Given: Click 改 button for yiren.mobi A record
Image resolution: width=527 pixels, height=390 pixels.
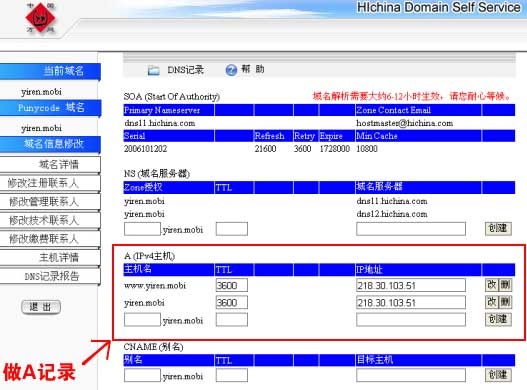Looking at the screenshot, I should (492, 302).
